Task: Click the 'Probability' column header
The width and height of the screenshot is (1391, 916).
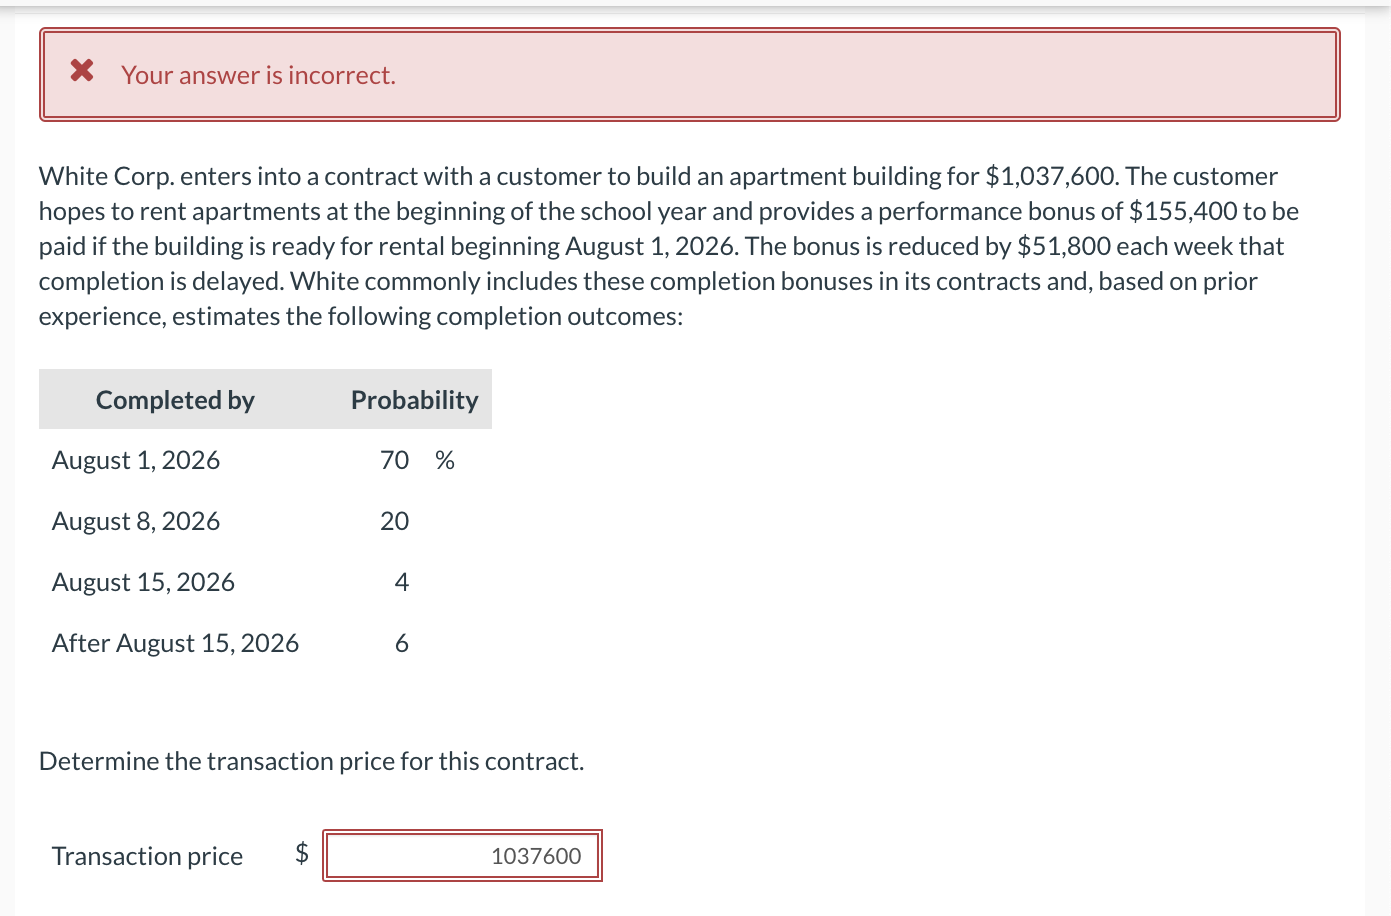Action: point(413,399)
